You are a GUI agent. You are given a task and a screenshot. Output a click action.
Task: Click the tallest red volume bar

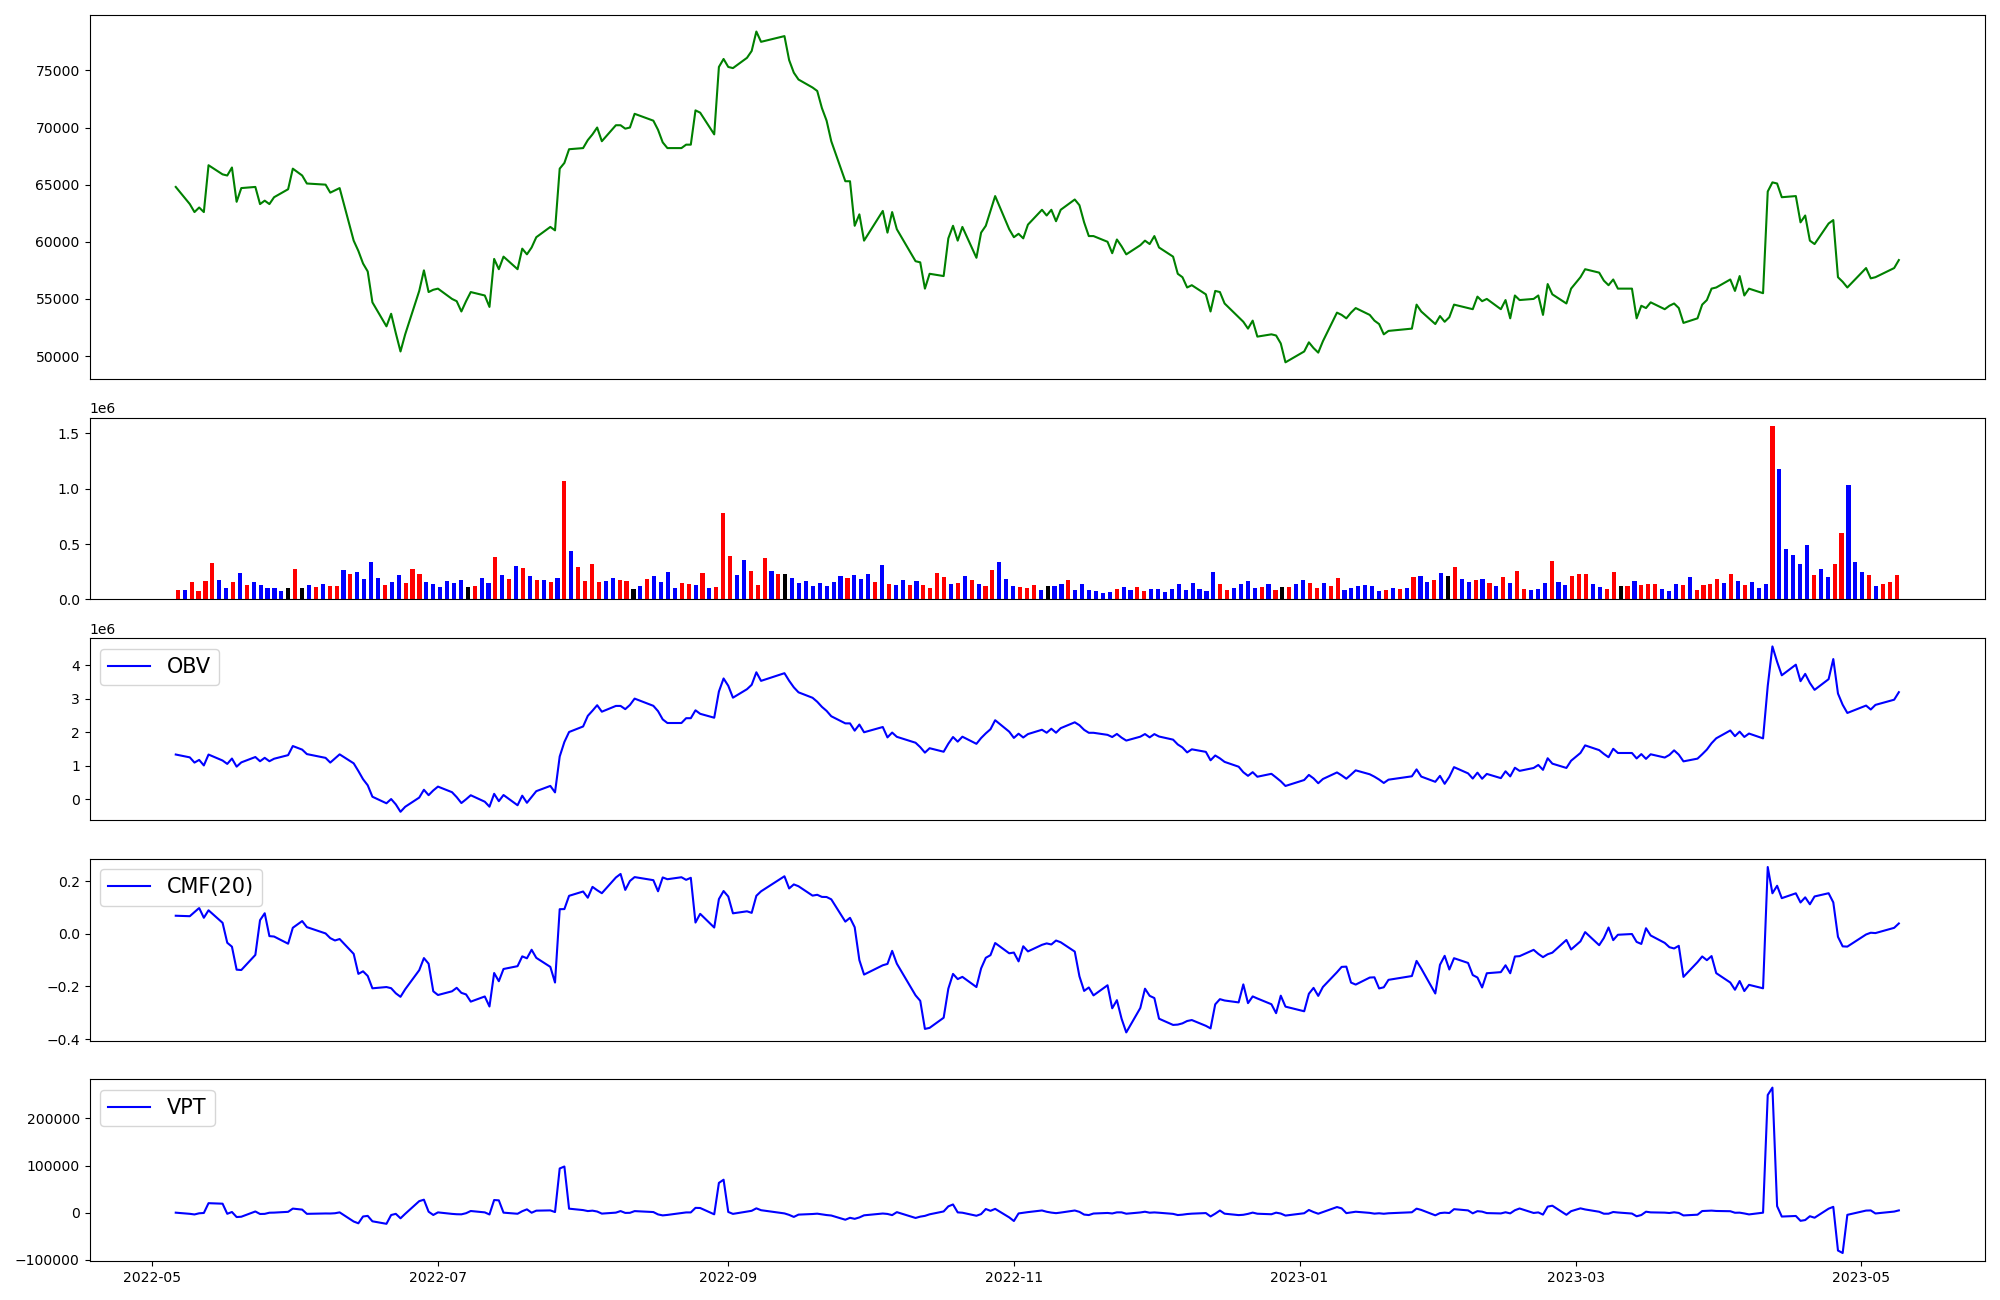point(1772,512)
